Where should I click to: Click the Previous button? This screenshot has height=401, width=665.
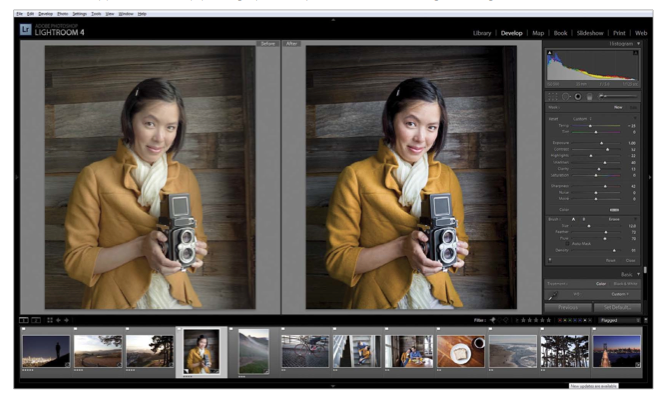568,307
